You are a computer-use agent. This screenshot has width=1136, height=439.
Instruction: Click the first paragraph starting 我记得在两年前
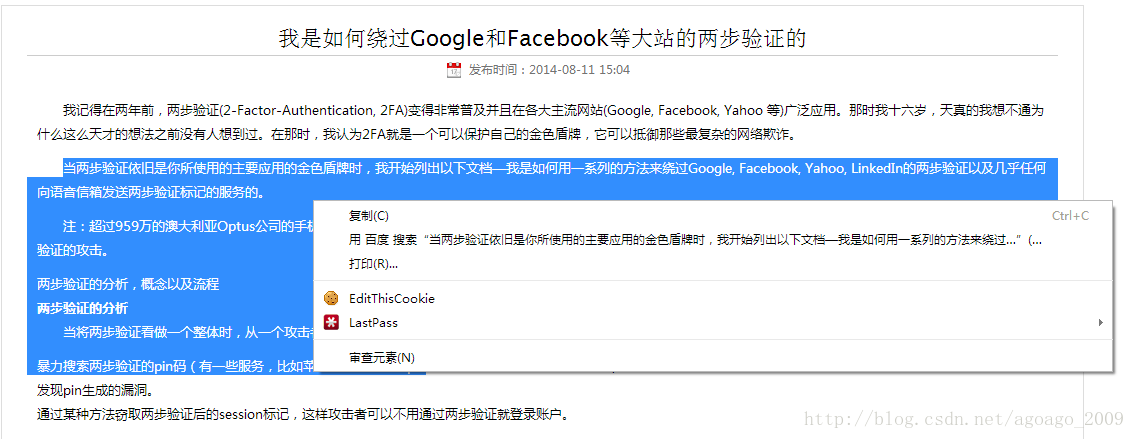(542, 122)
